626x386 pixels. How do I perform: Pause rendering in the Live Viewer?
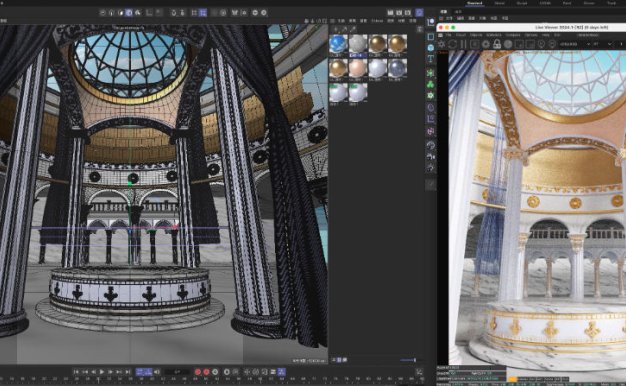click(x=463, y=44)
